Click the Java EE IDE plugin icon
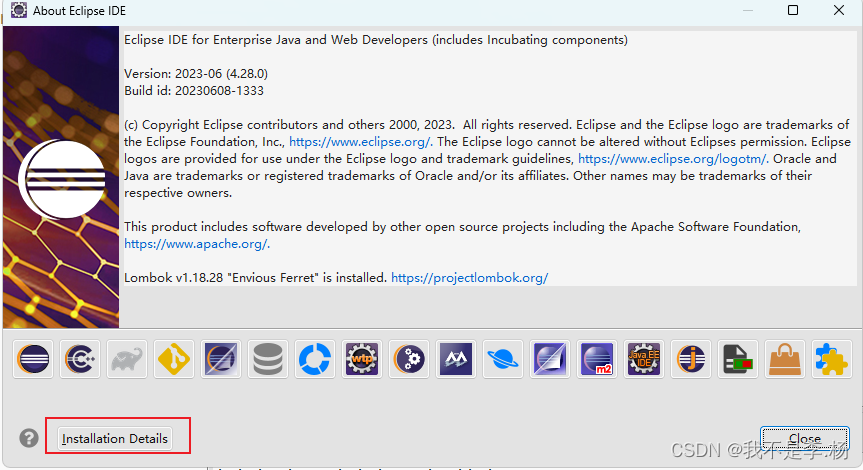This screenshot has height=470, width=863. pyautogui.click(x=644, y=359)
